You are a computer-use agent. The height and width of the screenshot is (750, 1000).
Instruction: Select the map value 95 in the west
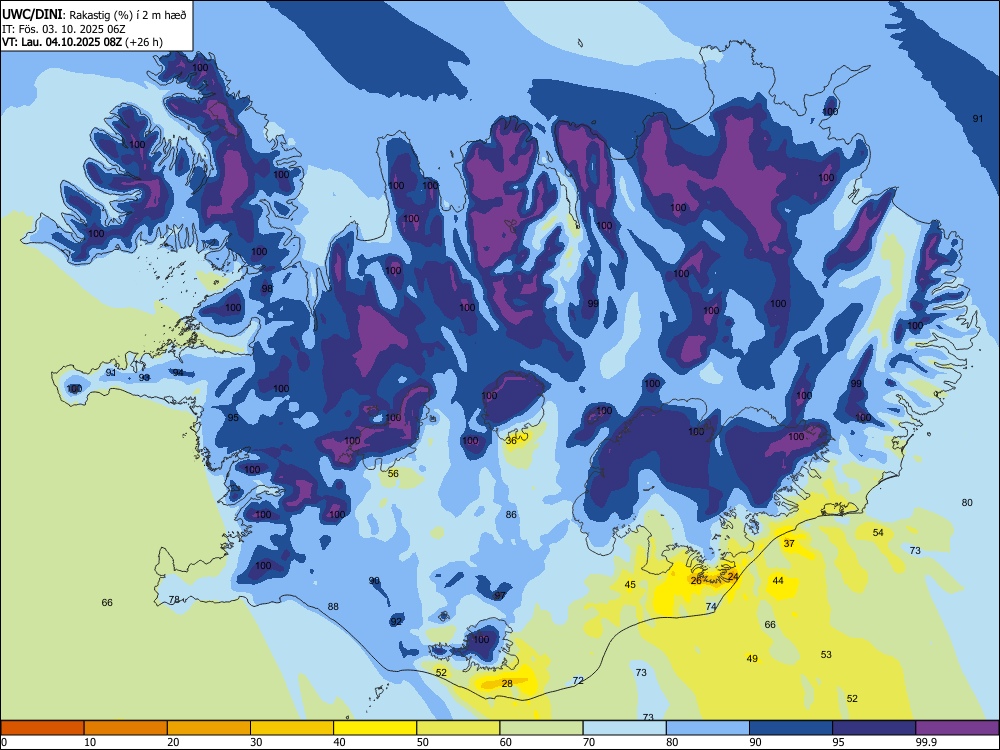(x=233, y=418)
